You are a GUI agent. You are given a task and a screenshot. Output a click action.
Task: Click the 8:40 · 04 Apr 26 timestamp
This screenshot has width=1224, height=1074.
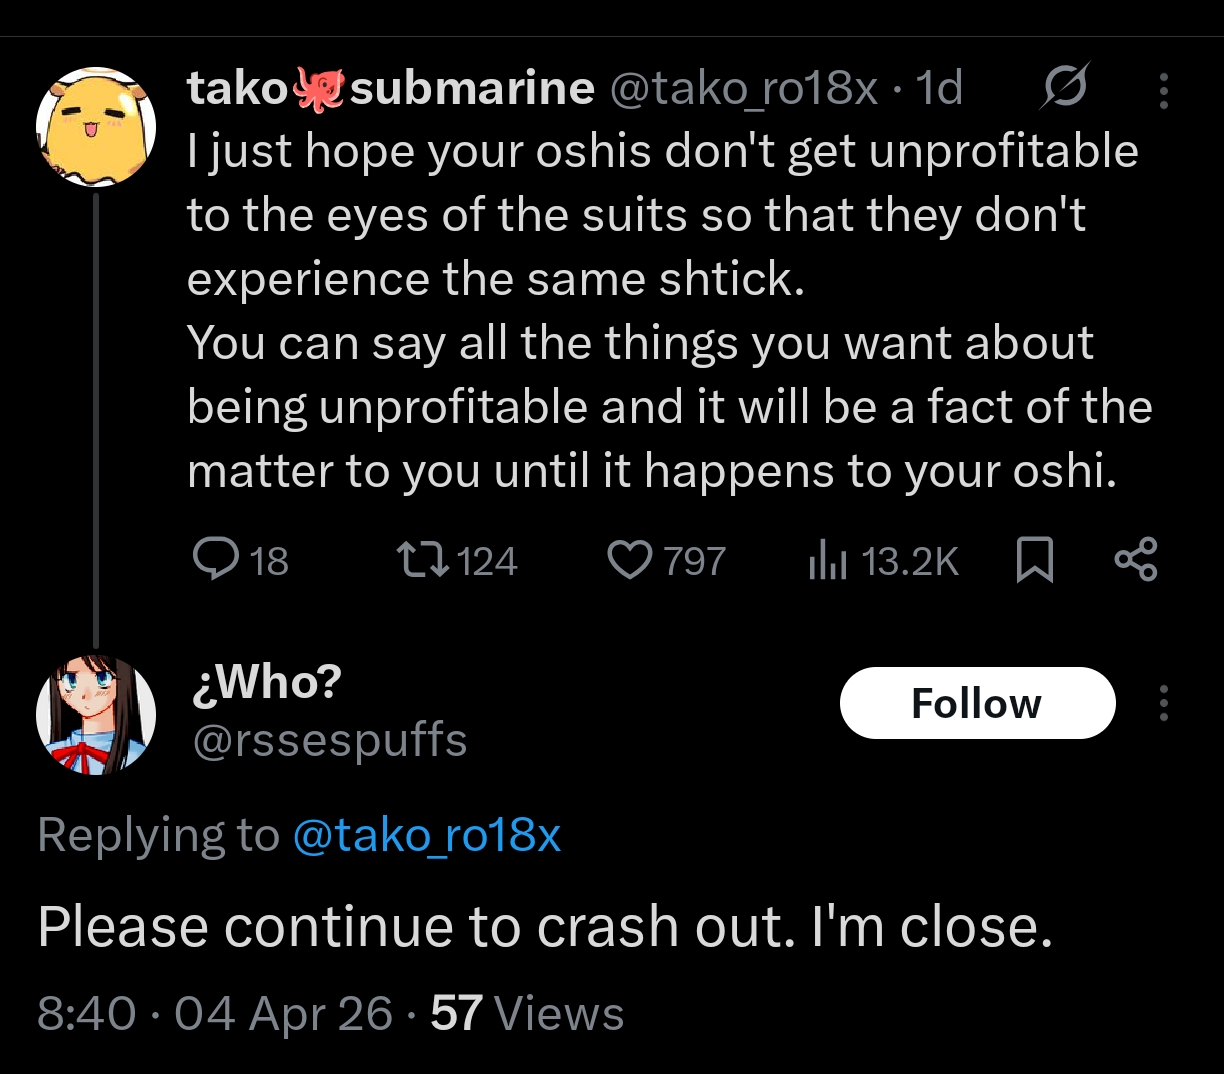coord(215,1014)
